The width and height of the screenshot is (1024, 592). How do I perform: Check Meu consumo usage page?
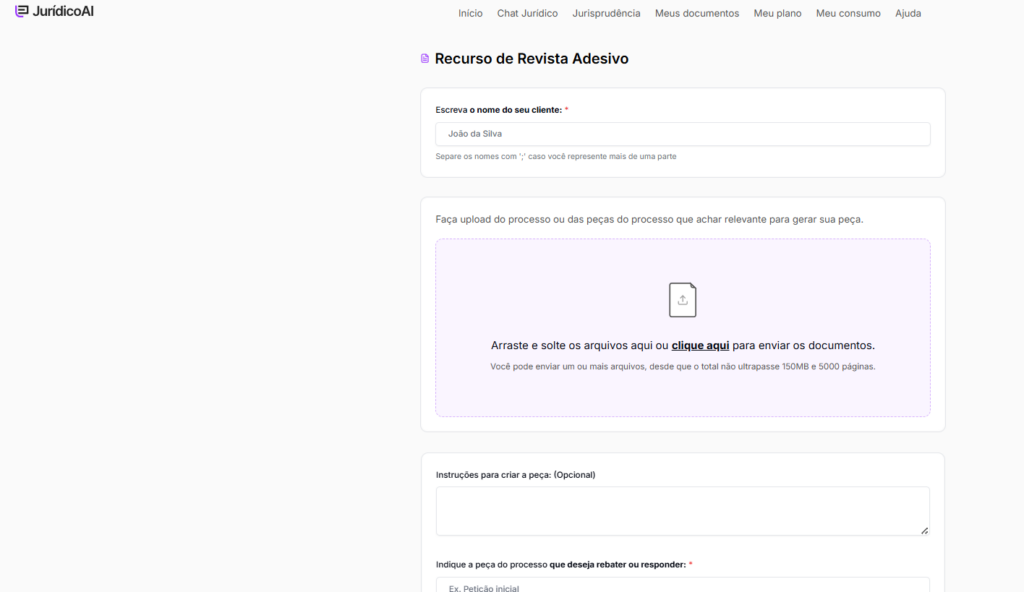(x=847, y=13)
